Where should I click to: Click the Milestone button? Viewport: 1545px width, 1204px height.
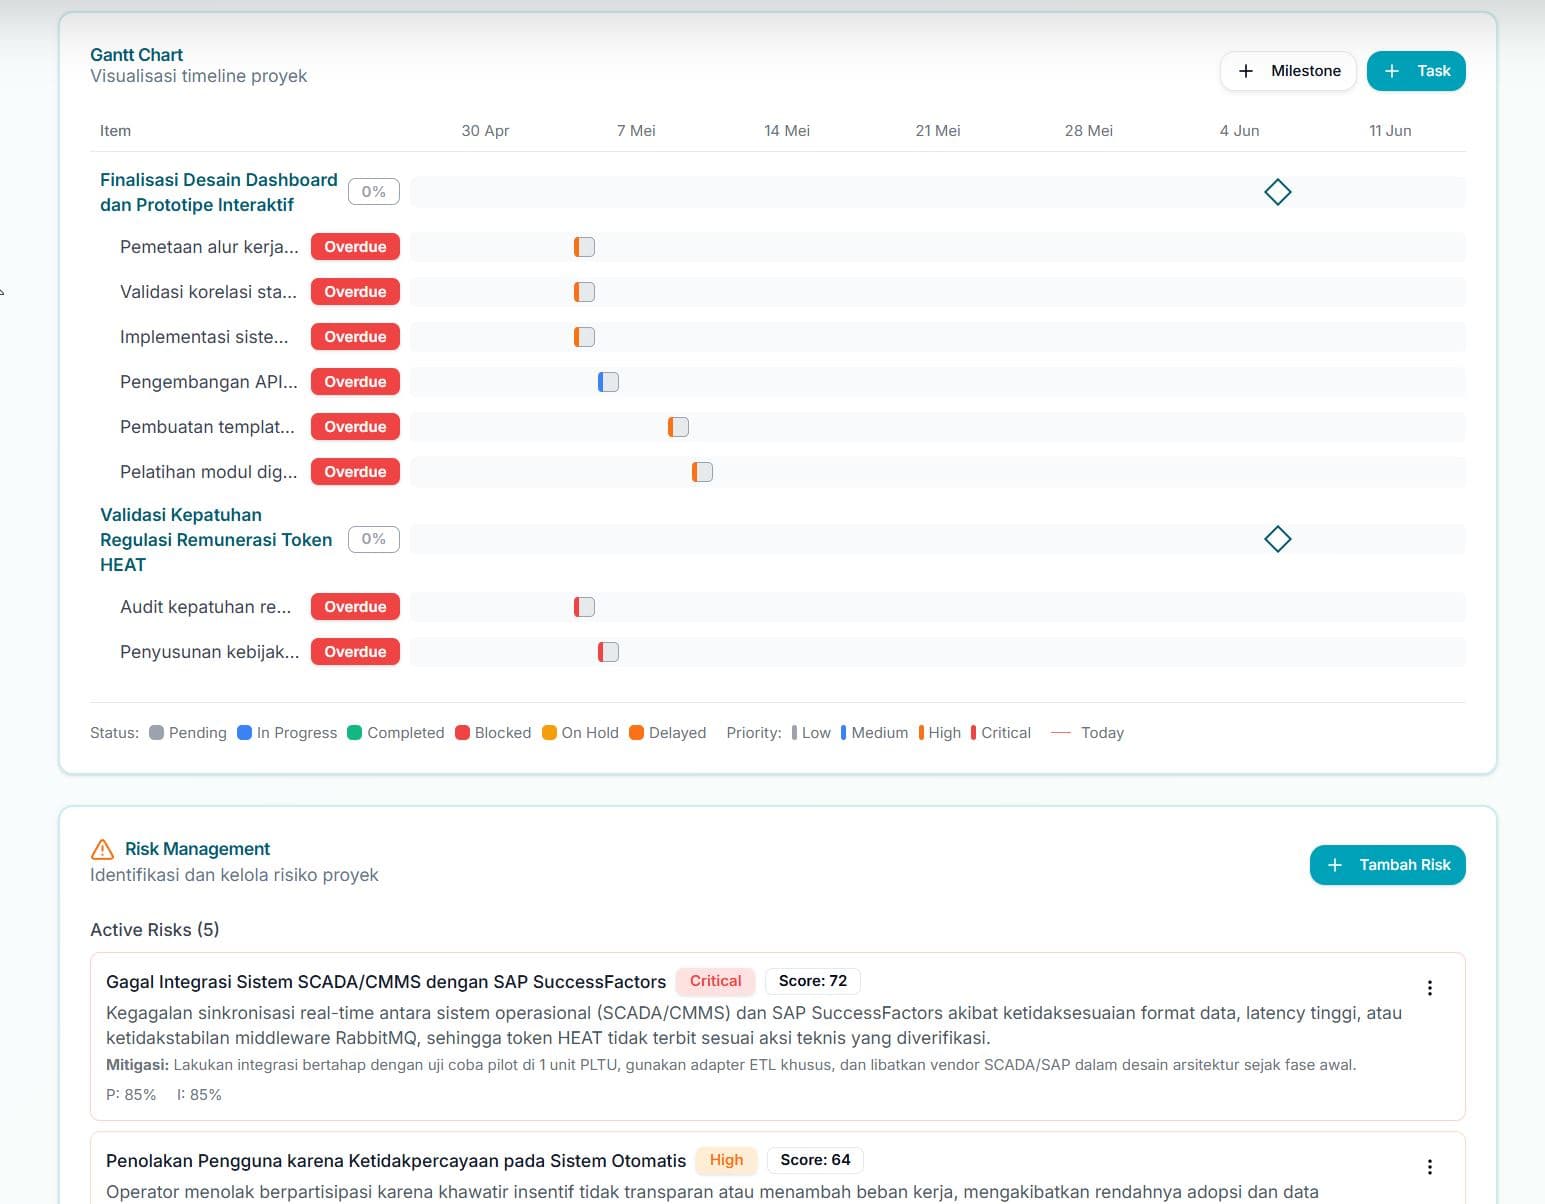[x=1288, y=71]
